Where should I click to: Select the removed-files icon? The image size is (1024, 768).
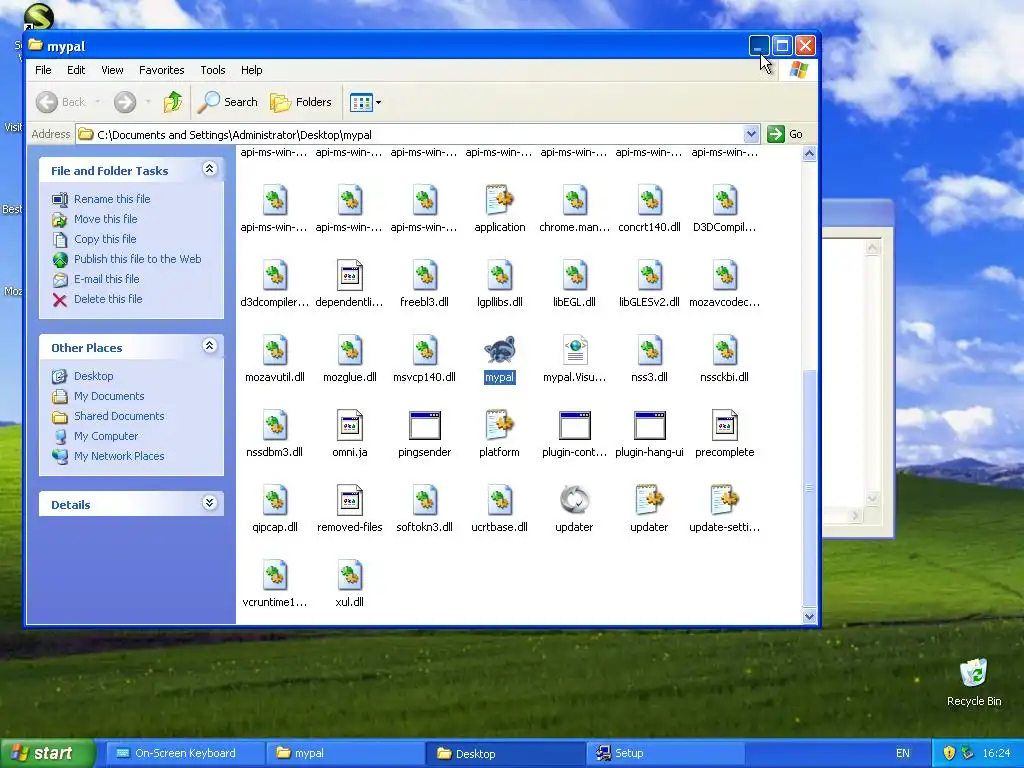click(x=349, y=500)
